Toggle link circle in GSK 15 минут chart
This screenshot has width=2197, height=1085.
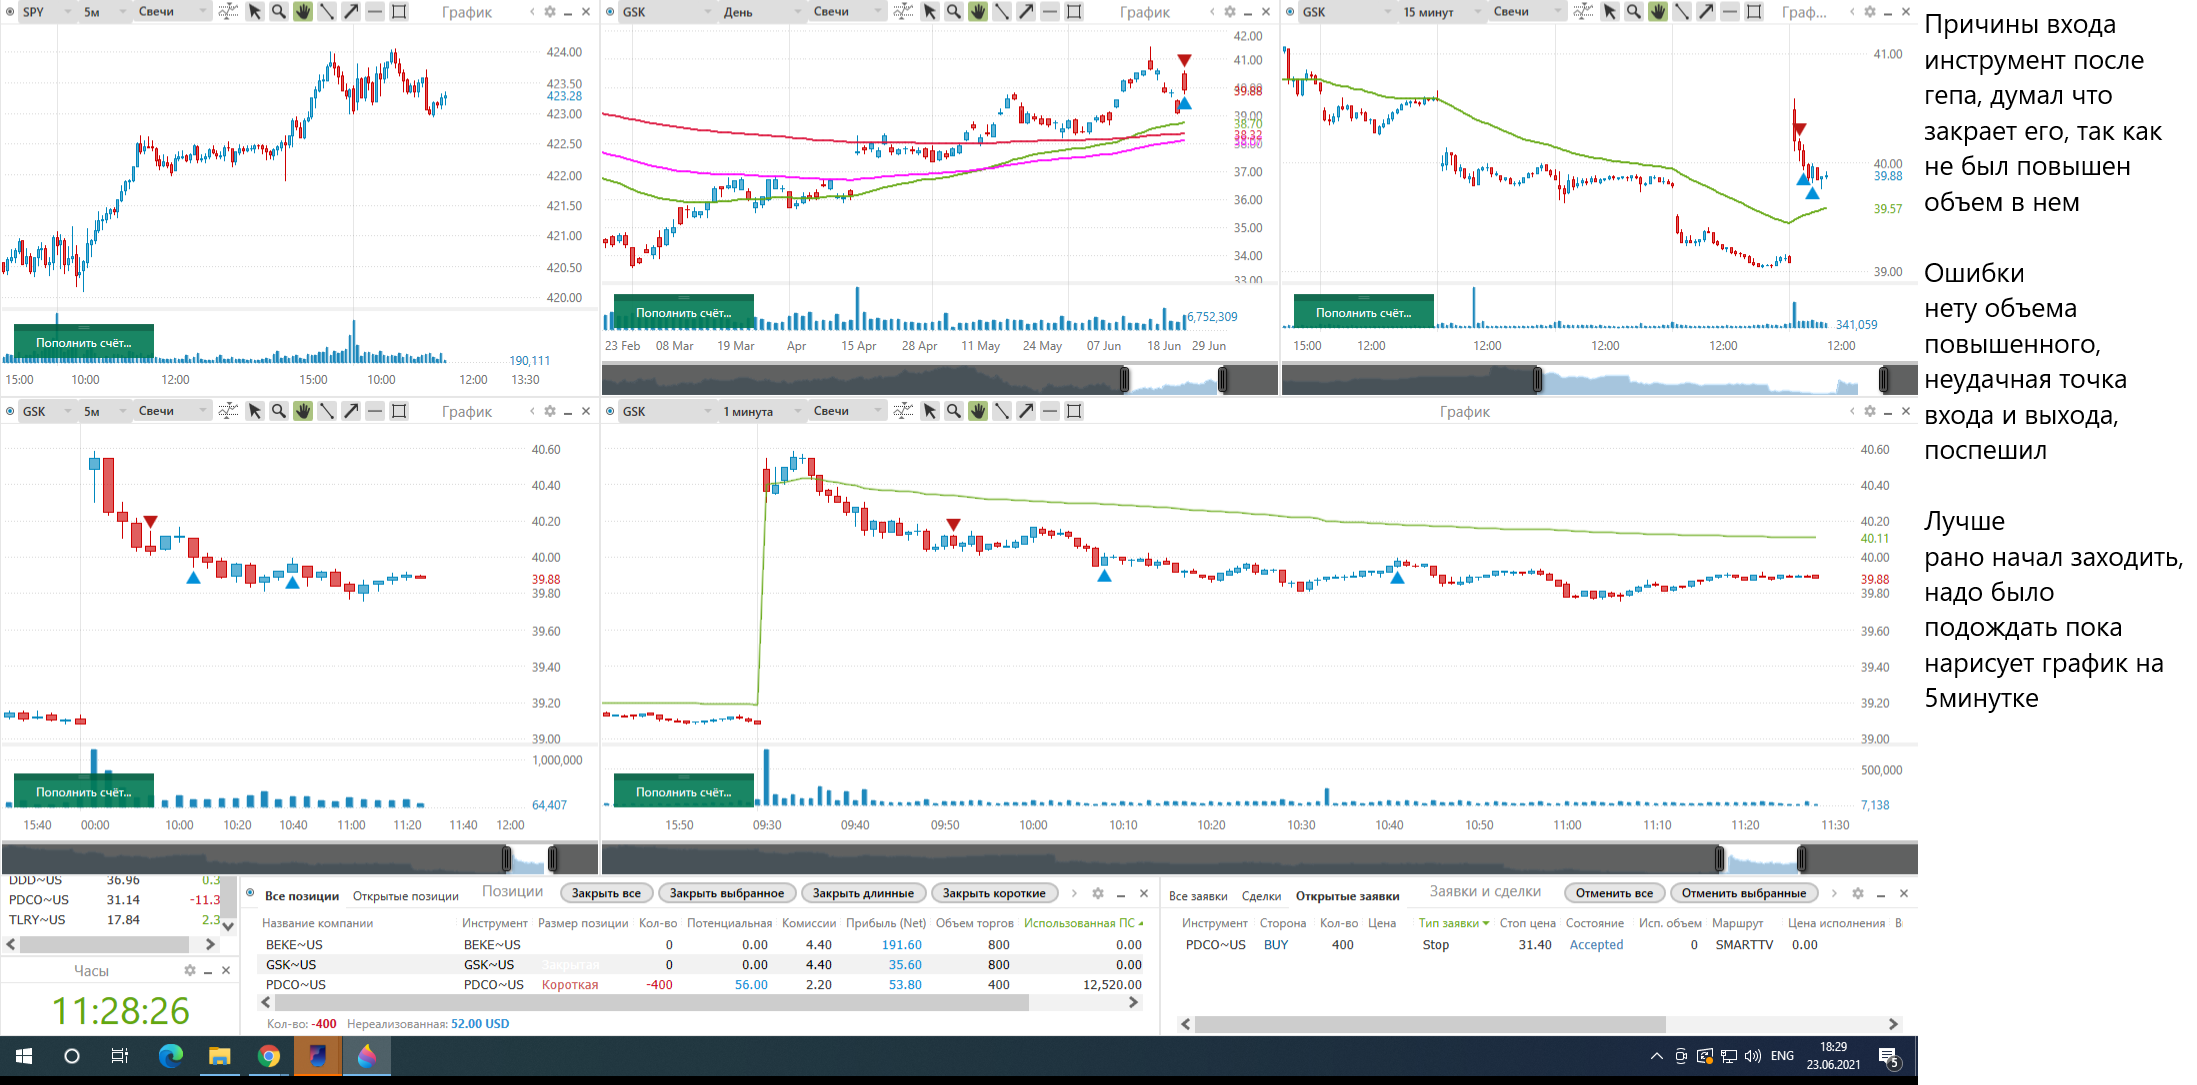pyautogui.click(x=1290, y=12)
